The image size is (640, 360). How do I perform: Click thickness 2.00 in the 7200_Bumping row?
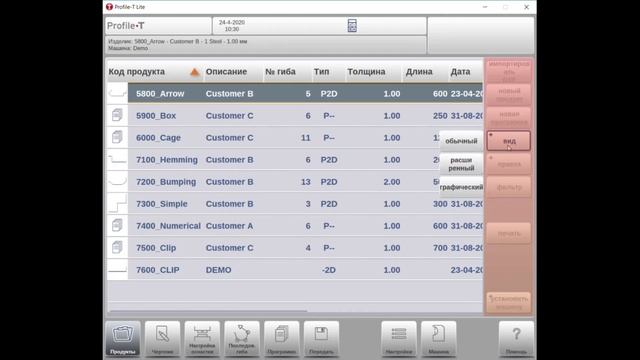tap(391, 182)
